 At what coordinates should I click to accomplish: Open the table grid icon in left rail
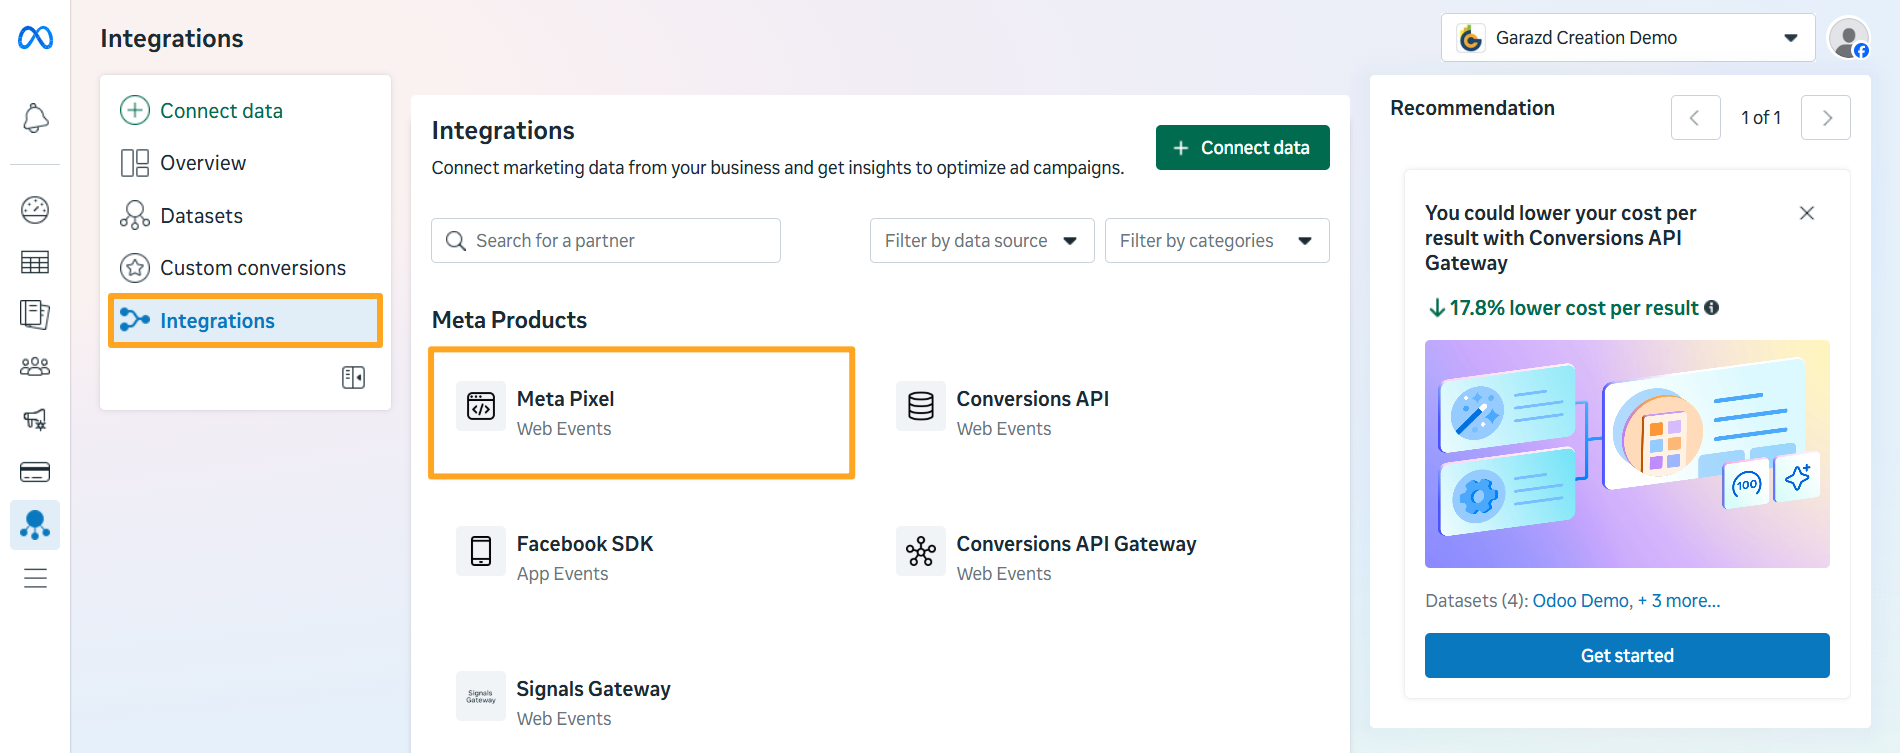(35, 262)
